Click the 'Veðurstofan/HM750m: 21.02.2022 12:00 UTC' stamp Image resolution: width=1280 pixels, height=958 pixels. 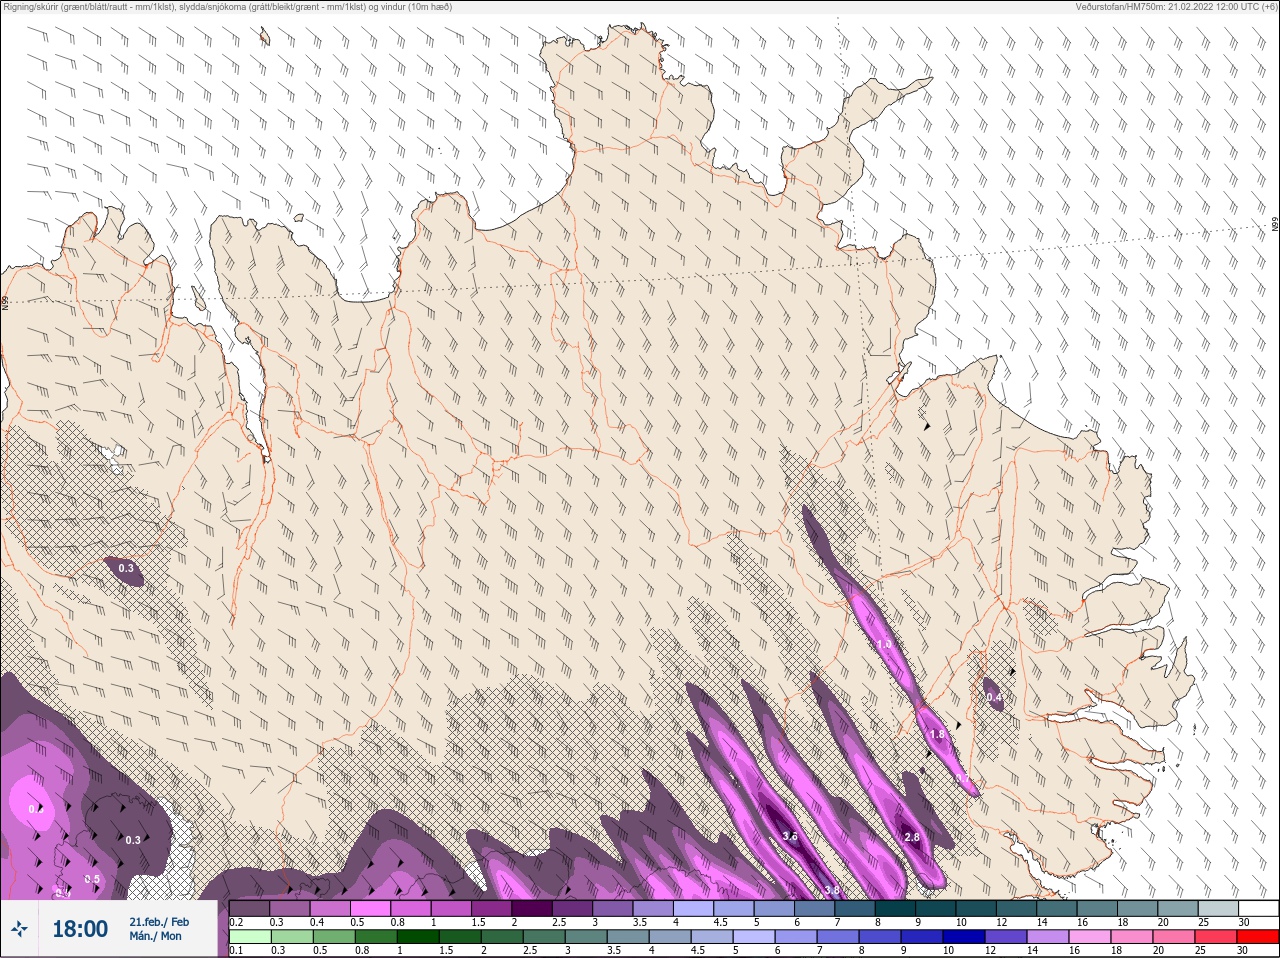click(x=1176, y=7)
